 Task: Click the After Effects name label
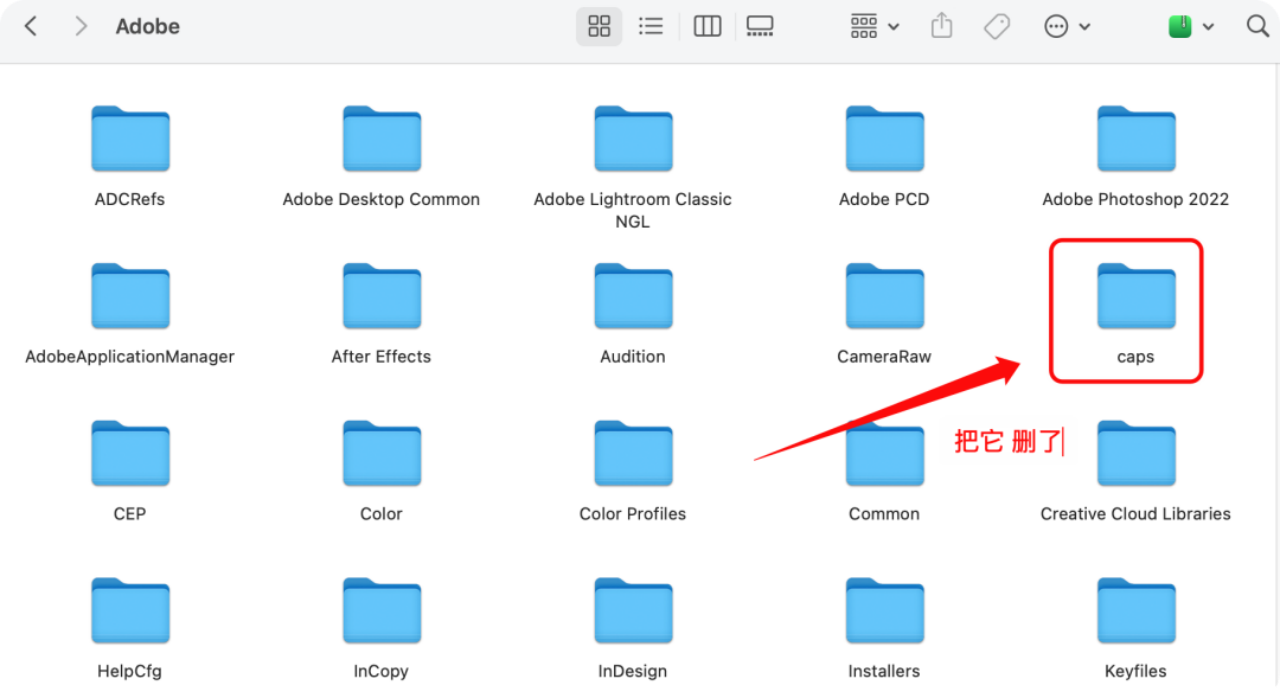(381, 356)
